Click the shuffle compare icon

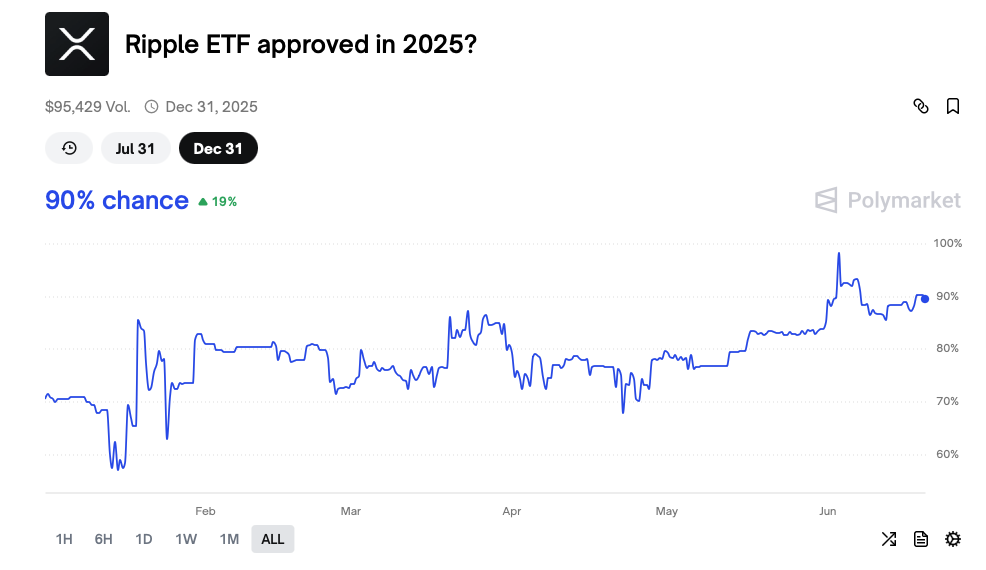point(889,539)
